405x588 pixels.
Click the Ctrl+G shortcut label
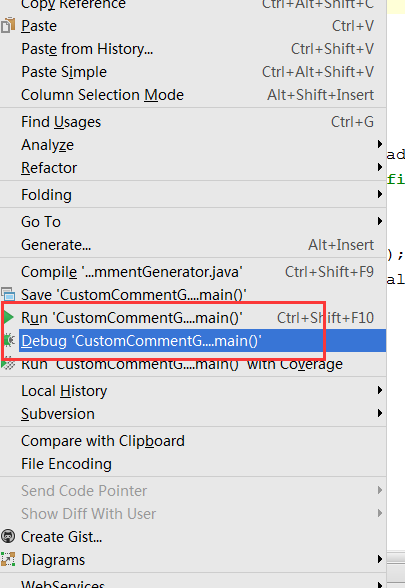(x=352, y=122)
